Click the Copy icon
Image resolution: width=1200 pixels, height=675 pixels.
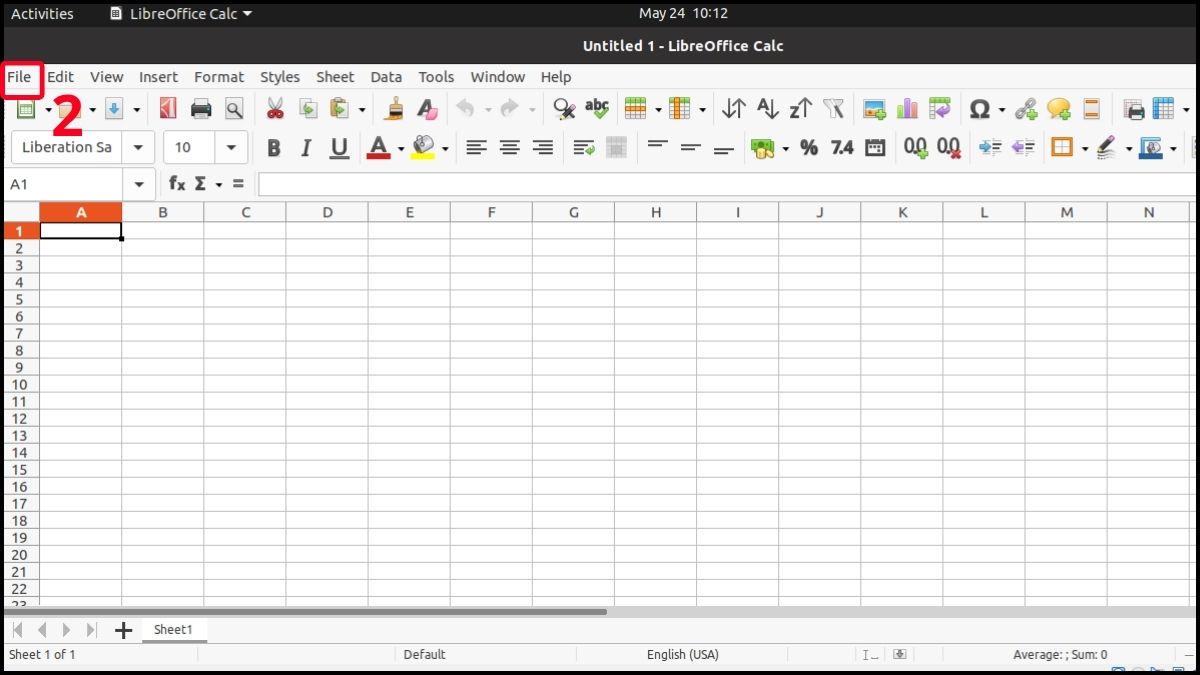click(x=308, y=108)
